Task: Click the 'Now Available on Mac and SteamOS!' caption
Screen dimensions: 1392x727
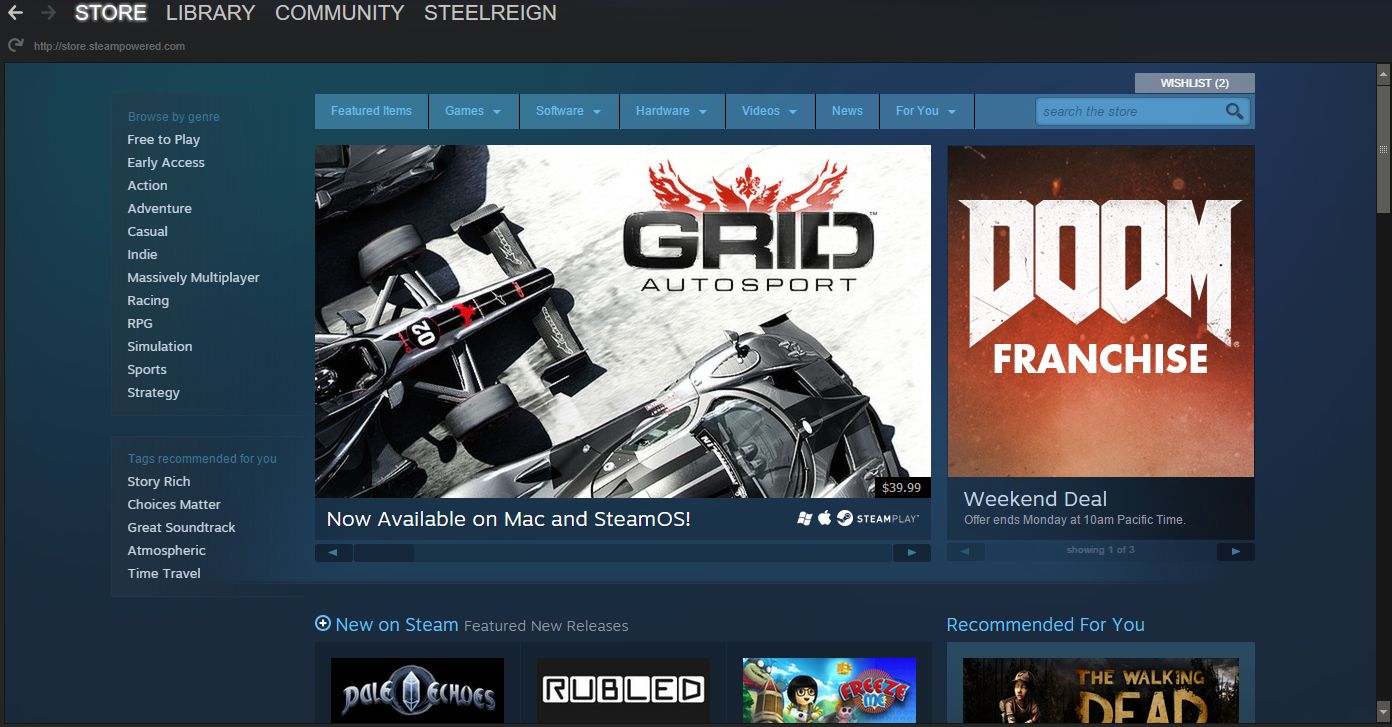Action: 508,519
